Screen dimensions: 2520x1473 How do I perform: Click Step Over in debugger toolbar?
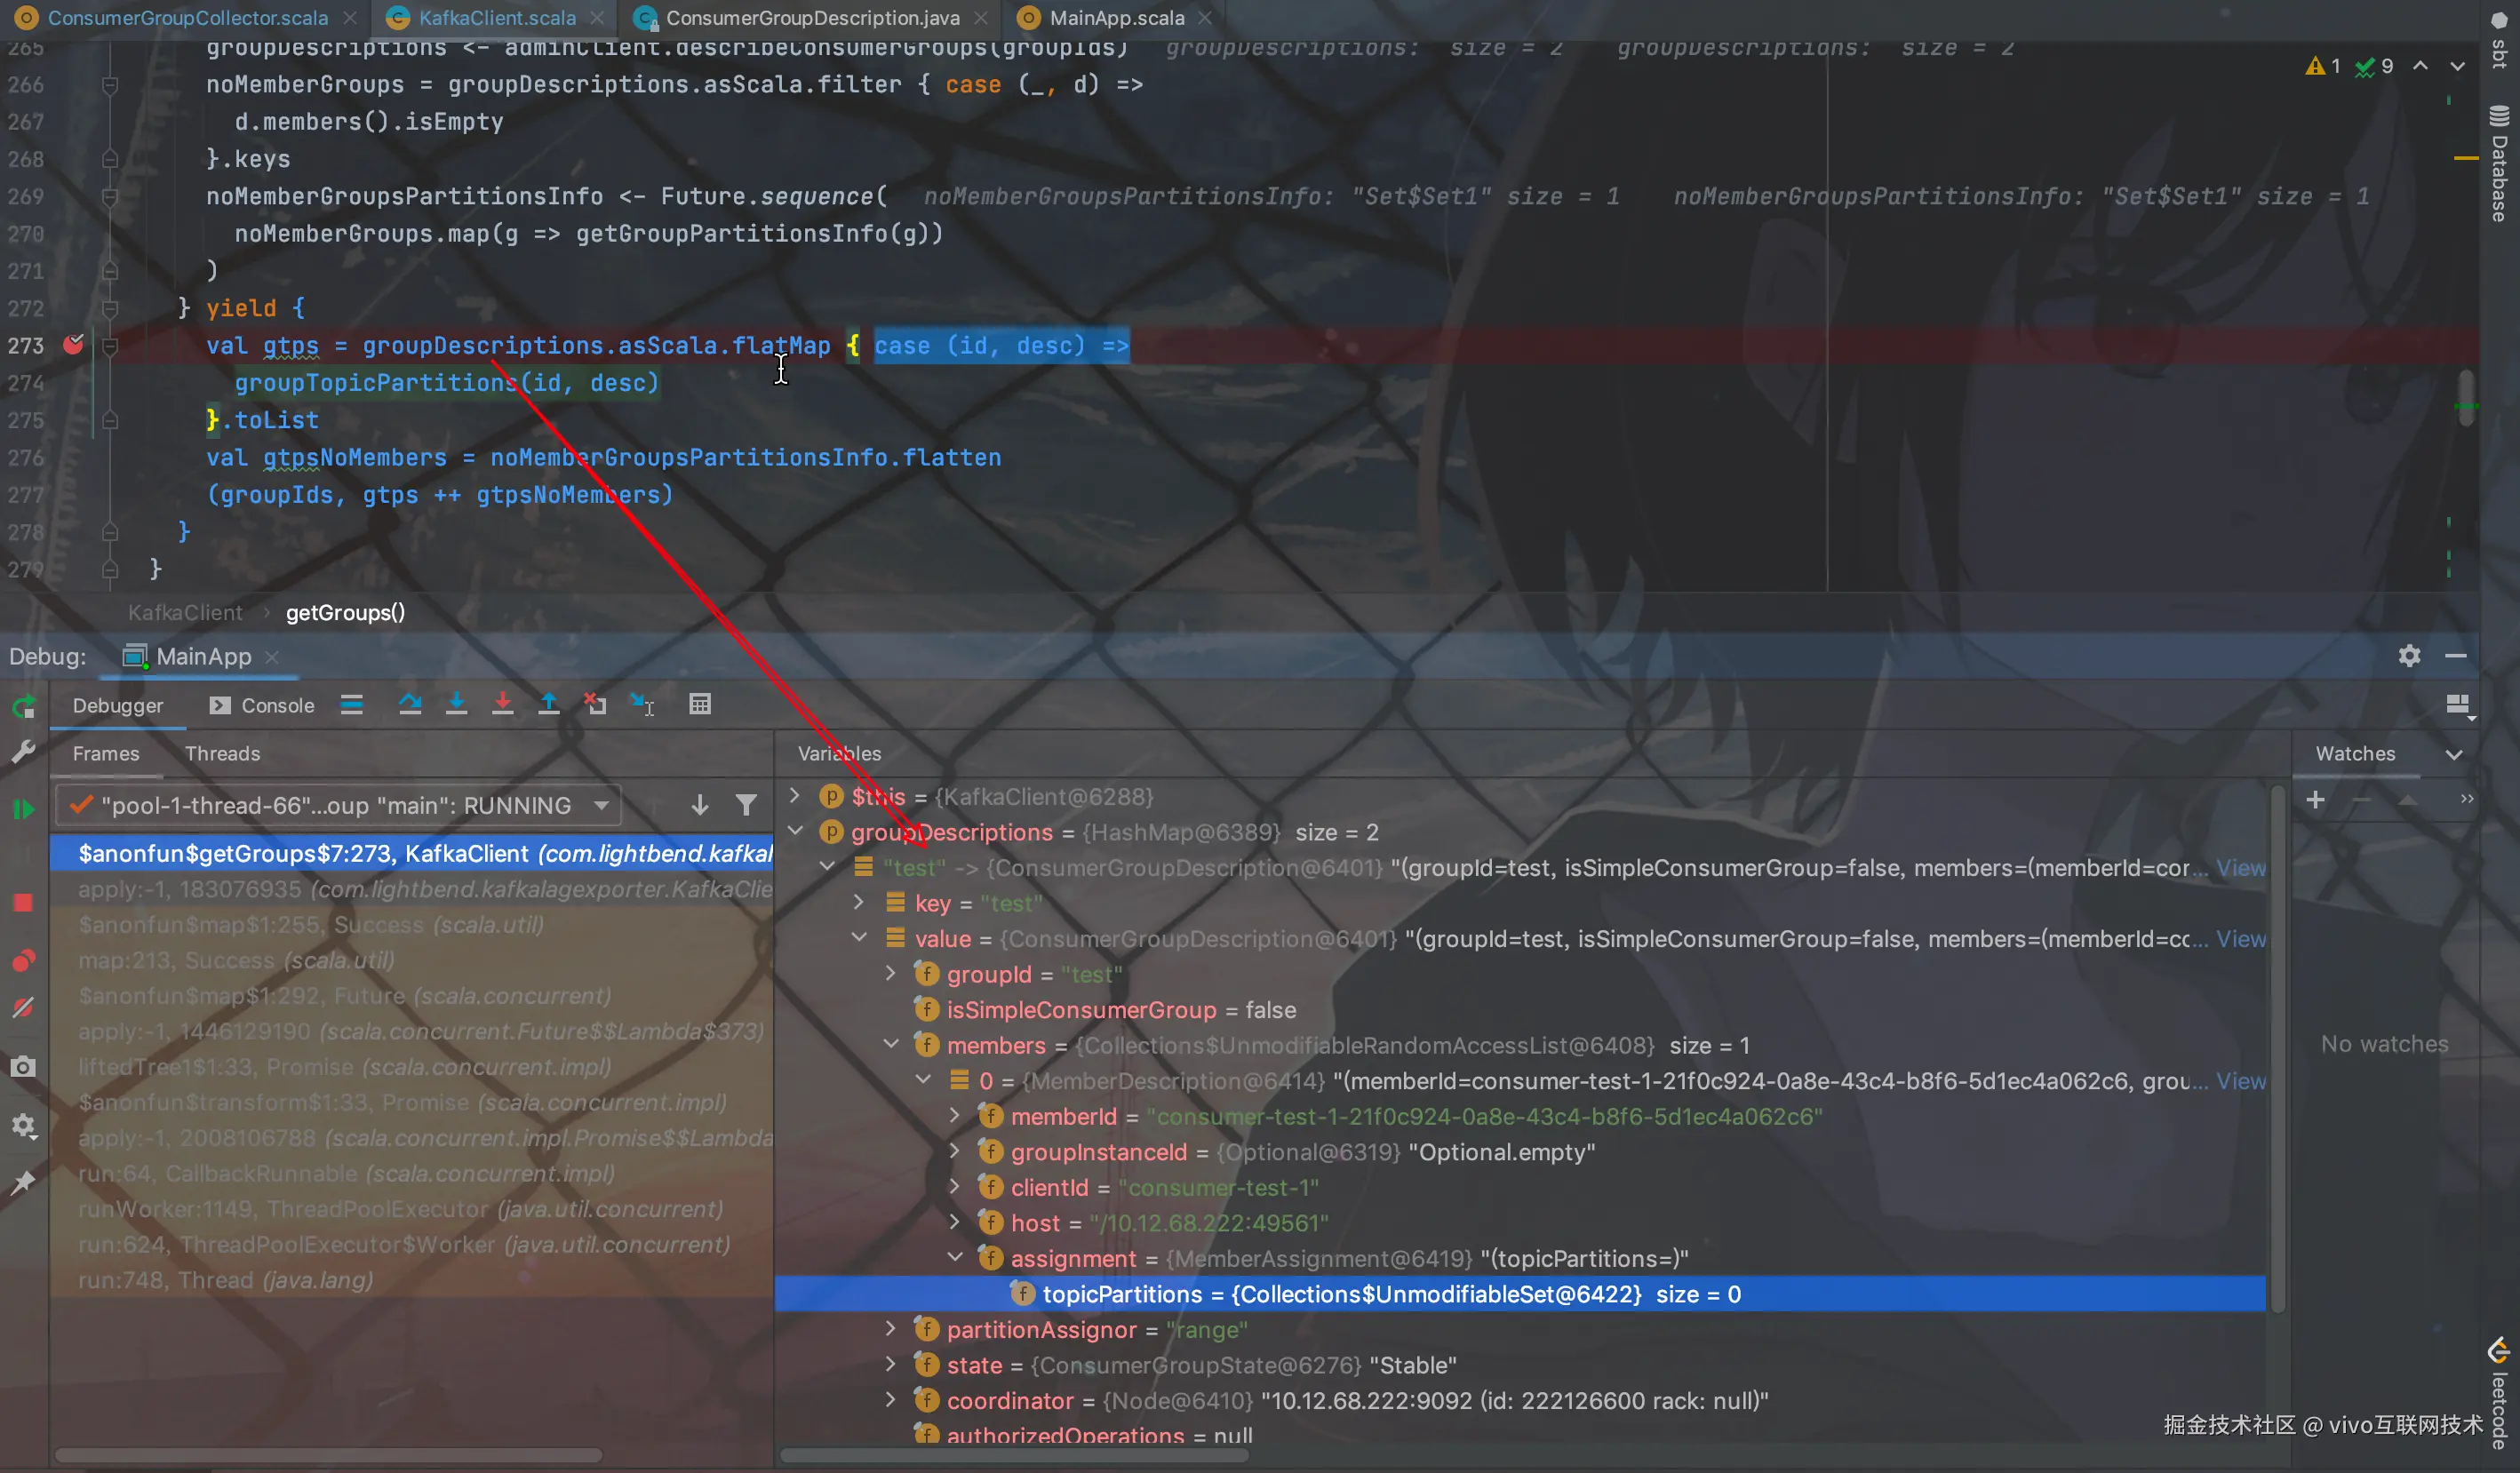(410, 705)
